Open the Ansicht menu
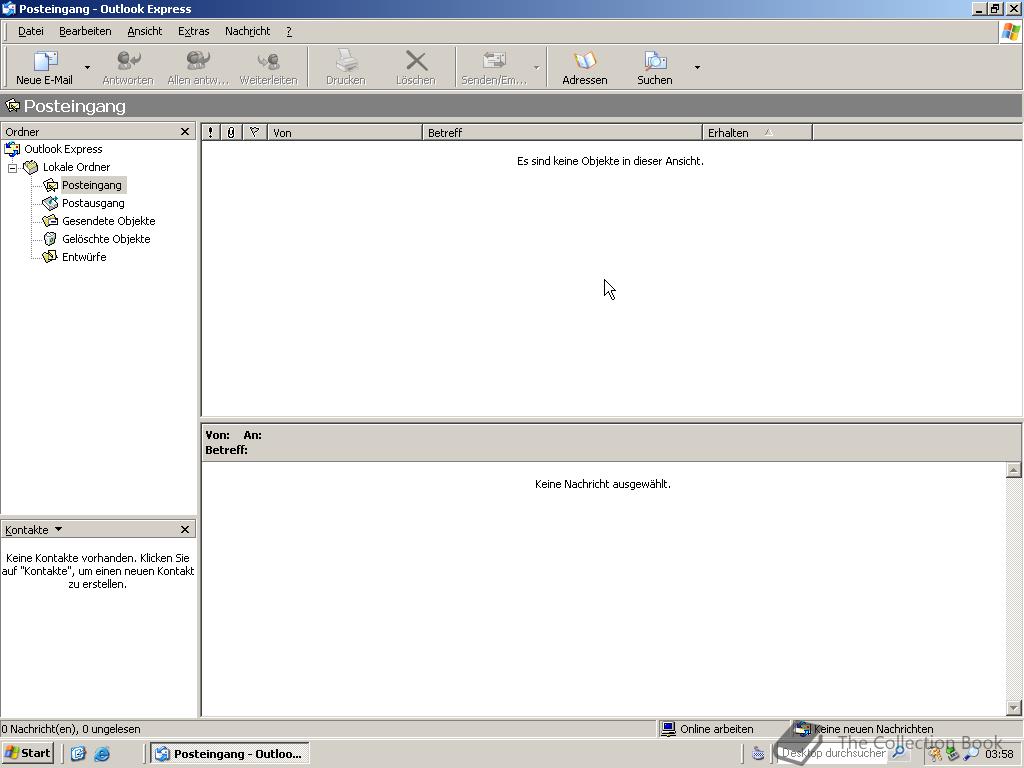This screenshot has height=768, width=1024. [x=144, y=31]
